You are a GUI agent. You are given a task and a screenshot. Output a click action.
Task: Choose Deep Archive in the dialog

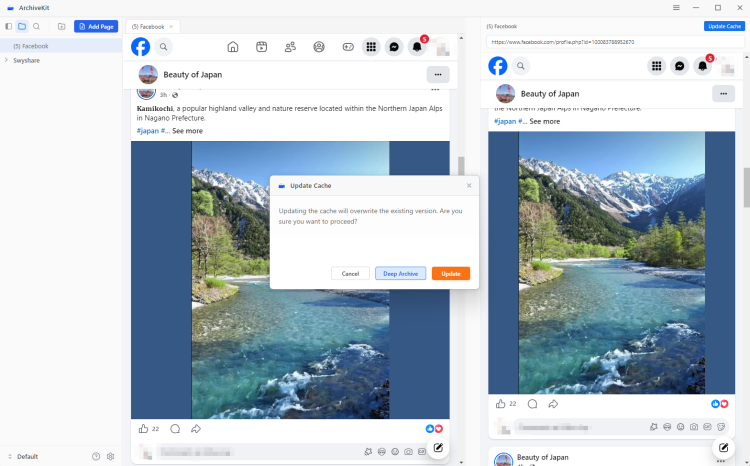point(400,273)
